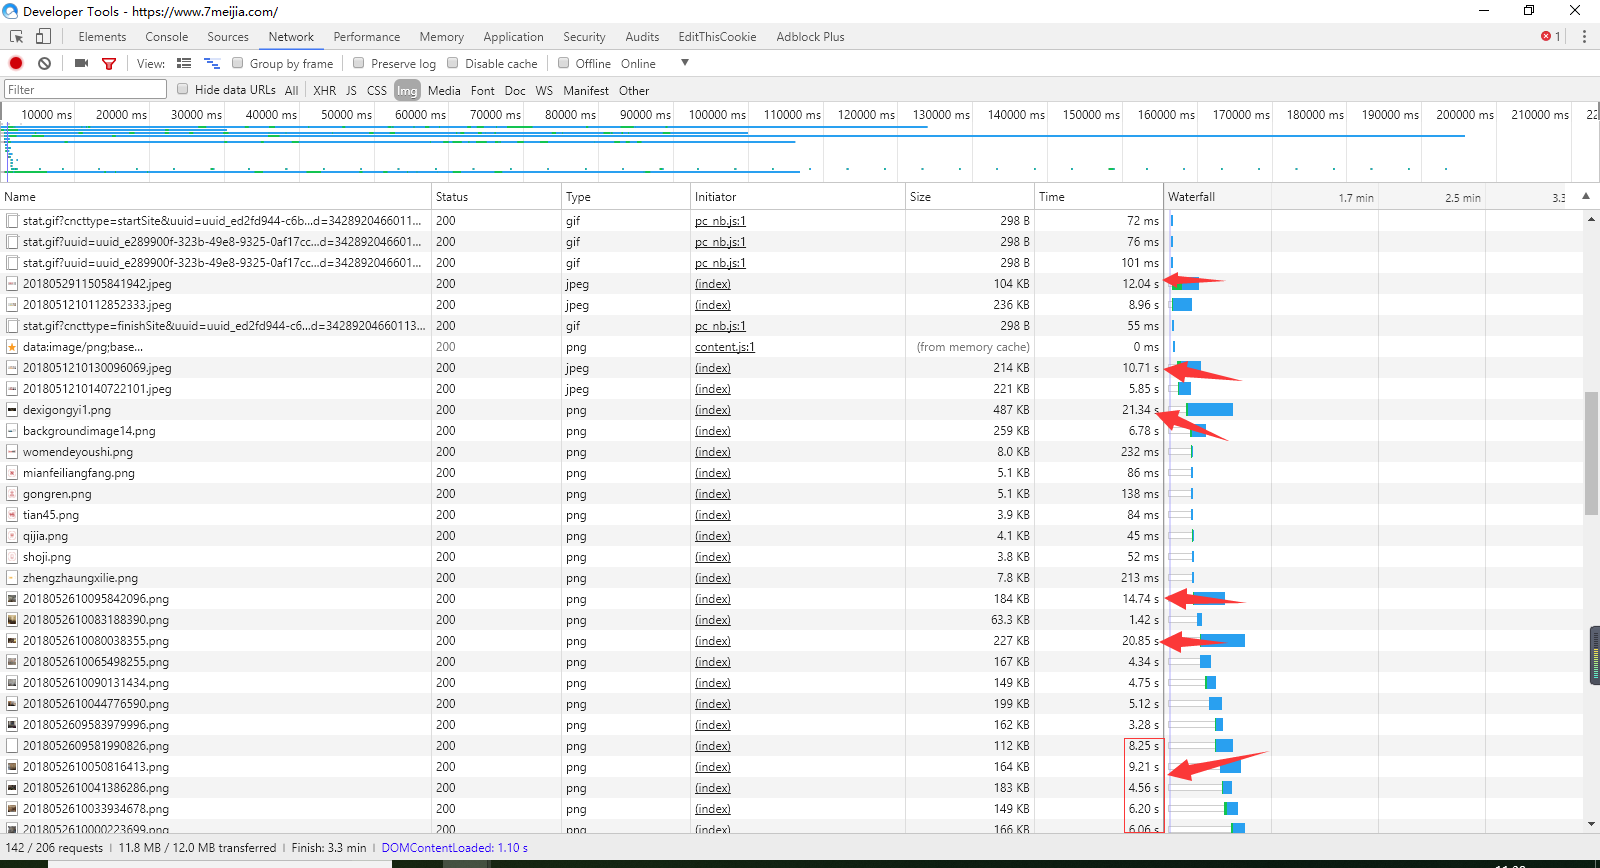The image size is (1600, 868).
Task: Check the Preserve log option
Action: point(359,63)
